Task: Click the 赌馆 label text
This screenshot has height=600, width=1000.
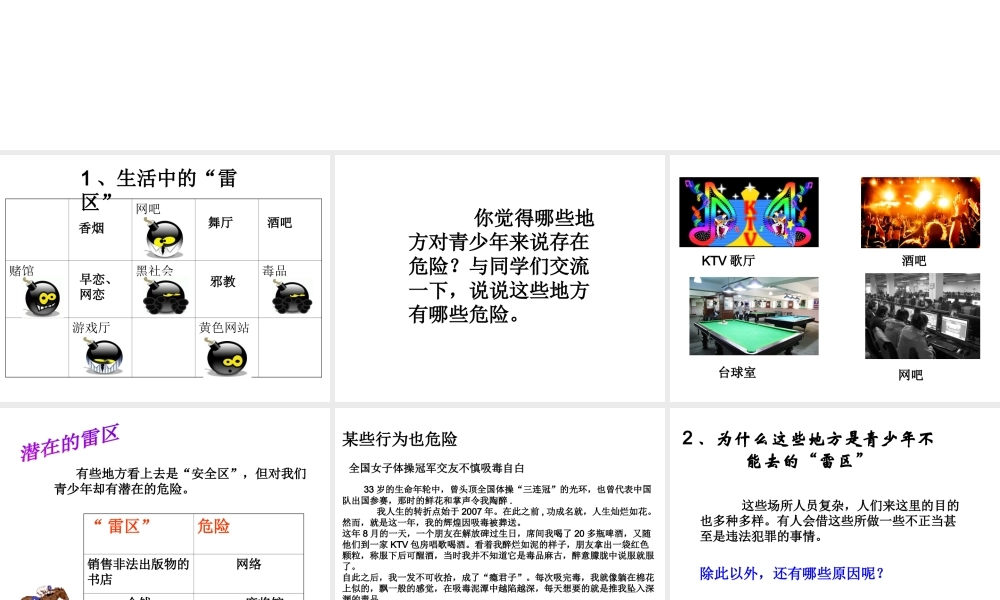Action: point(22,270)
